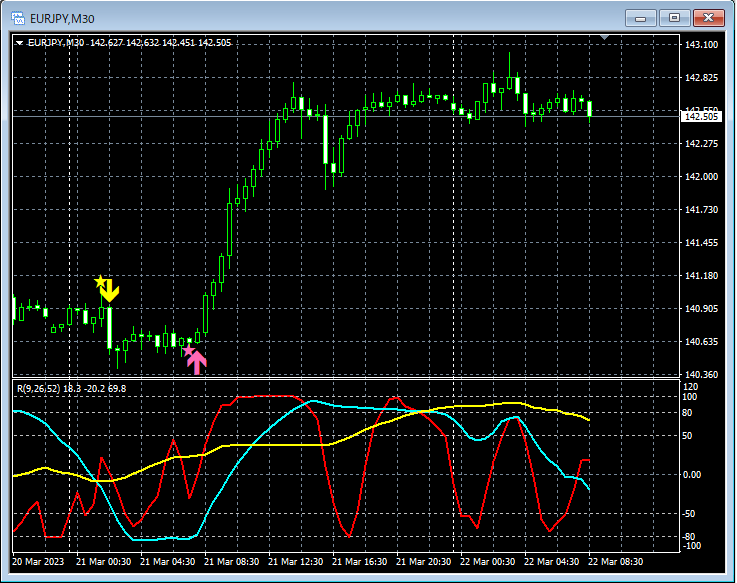Close the EURJPY,M30 chart window

point(708,18)
